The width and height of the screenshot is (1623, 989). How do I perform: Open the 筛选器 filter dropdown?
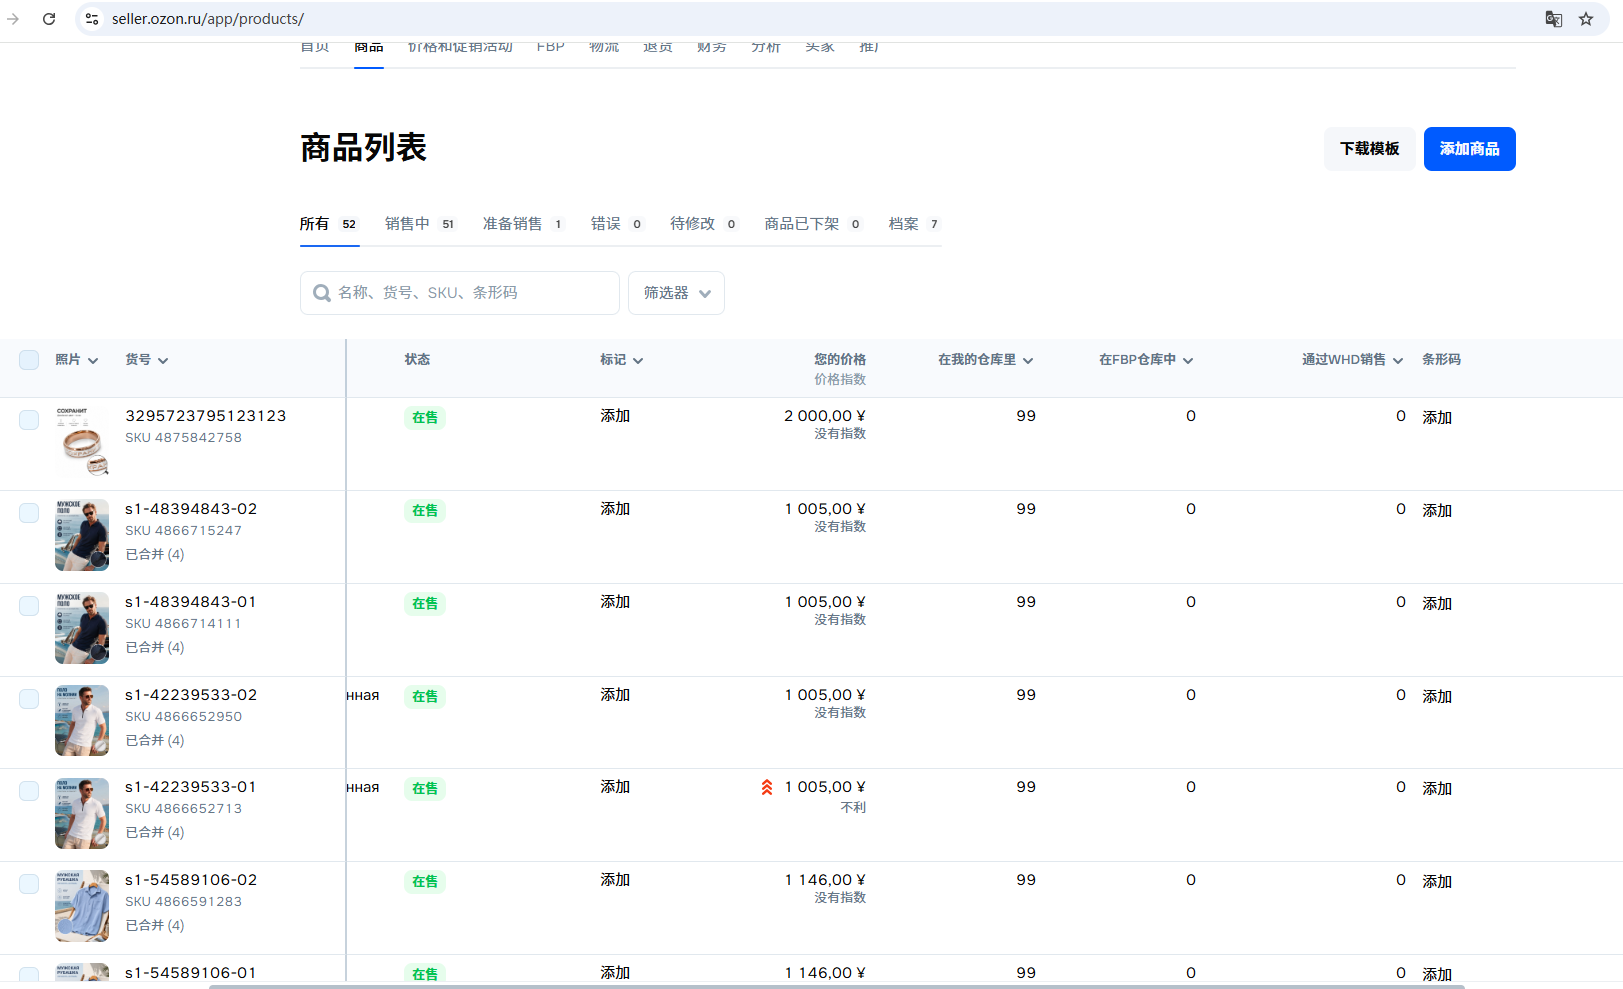coord(676,293)
